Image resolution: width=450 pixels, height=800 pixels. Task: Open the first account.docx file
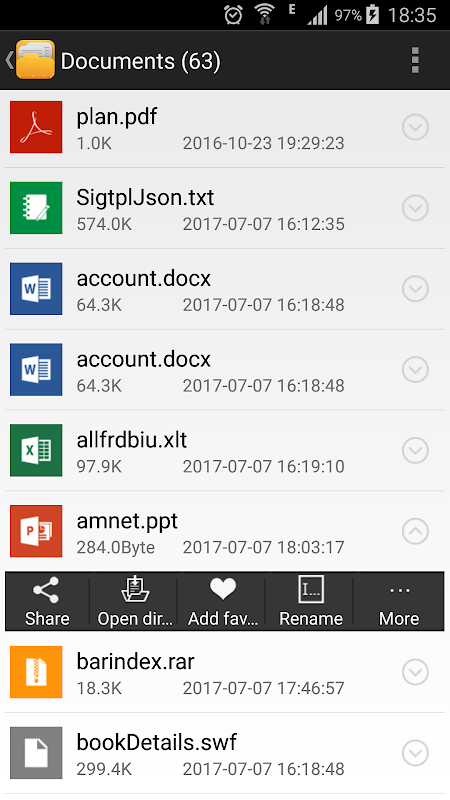(x=225, y=289)
